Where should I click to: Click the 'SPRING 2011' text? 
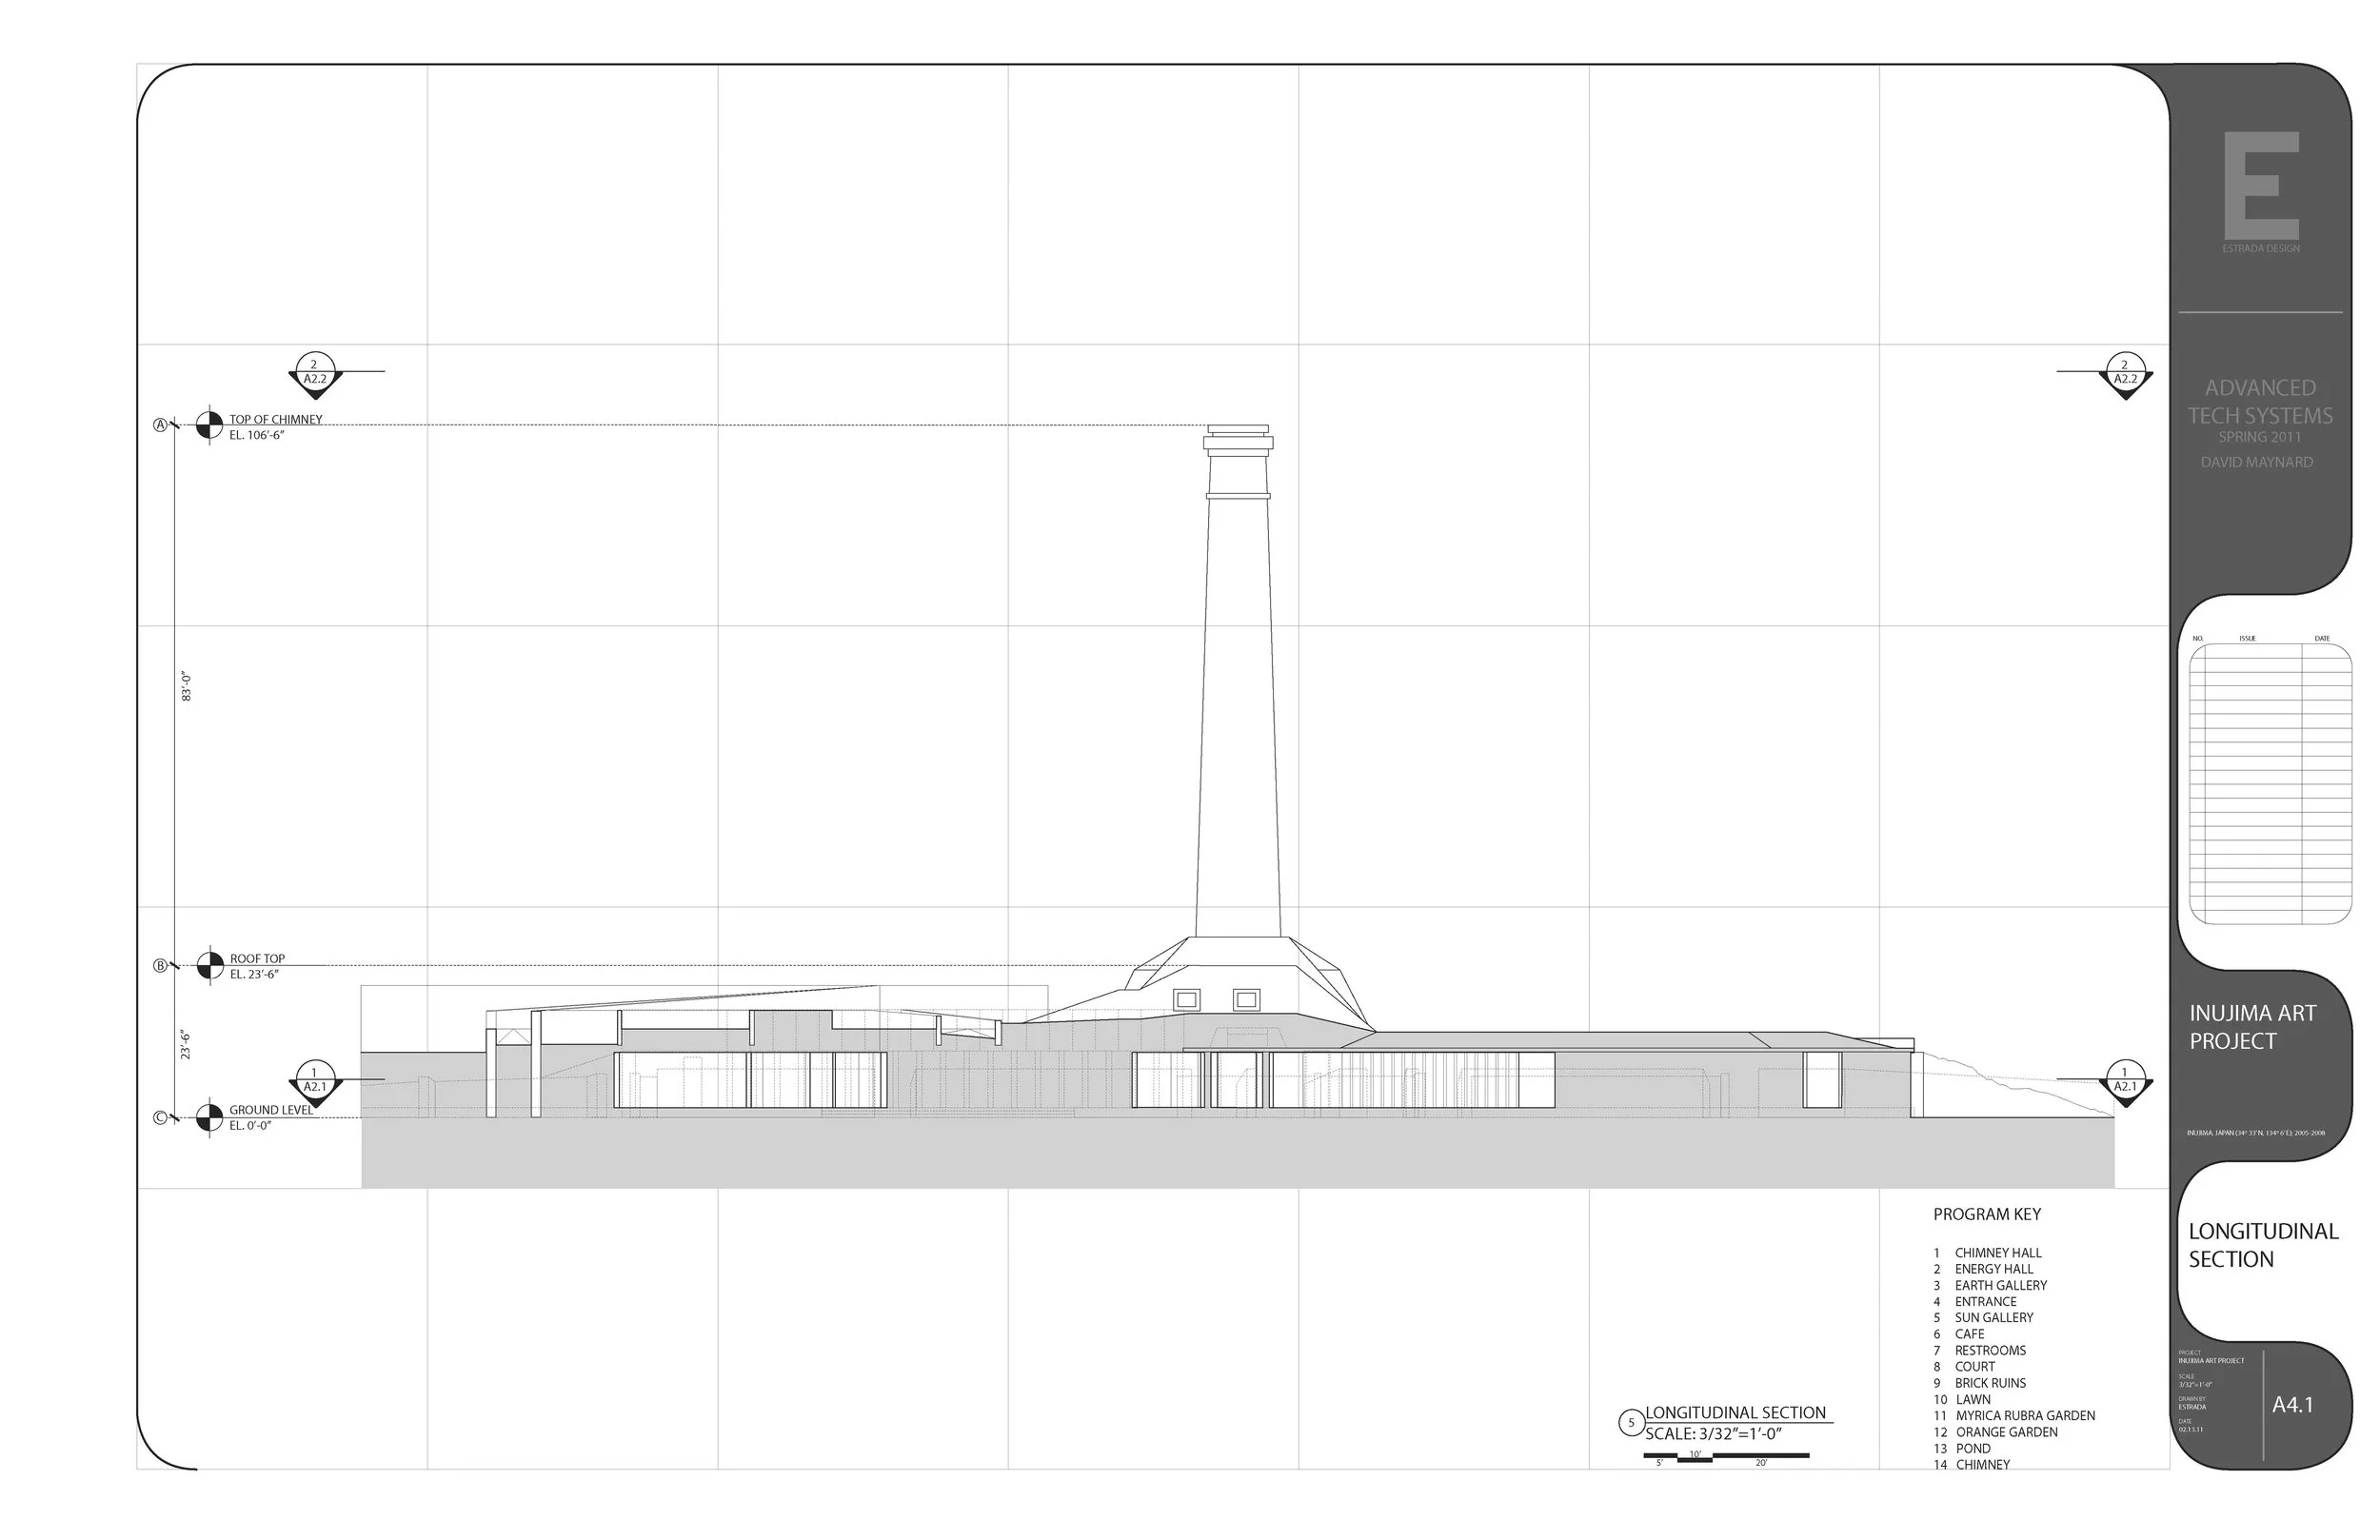coord(2260,437)
